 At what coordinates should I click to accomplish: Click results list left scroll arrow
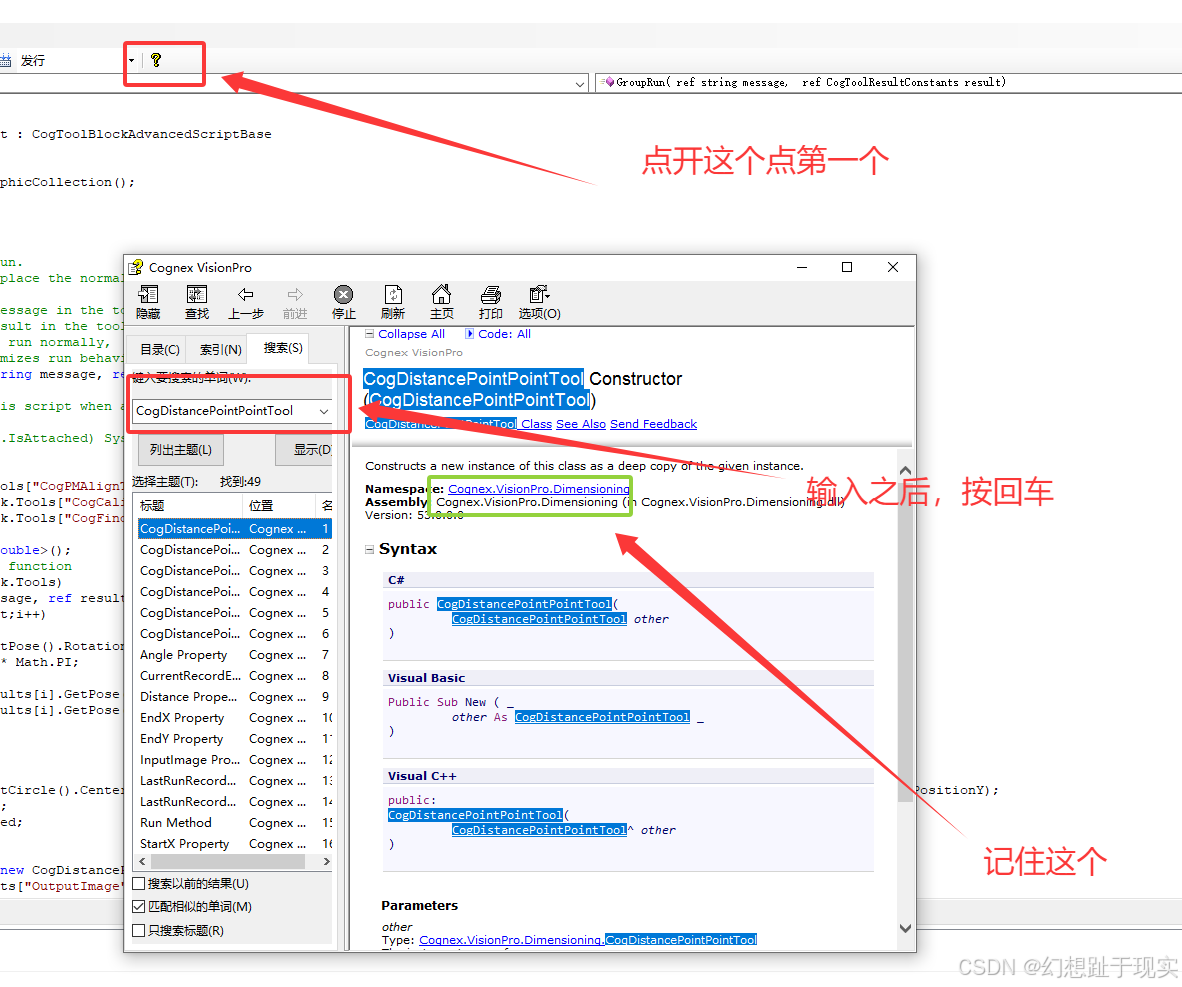click(x=142, y=861)
